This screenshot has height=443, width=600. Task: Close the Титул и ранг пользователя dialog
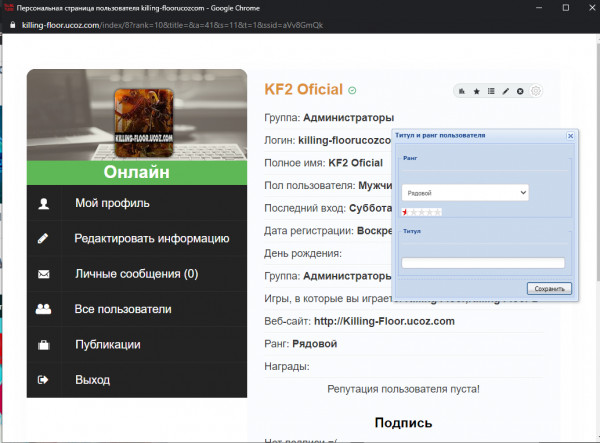pyautogui.click(x=570, y=136)
